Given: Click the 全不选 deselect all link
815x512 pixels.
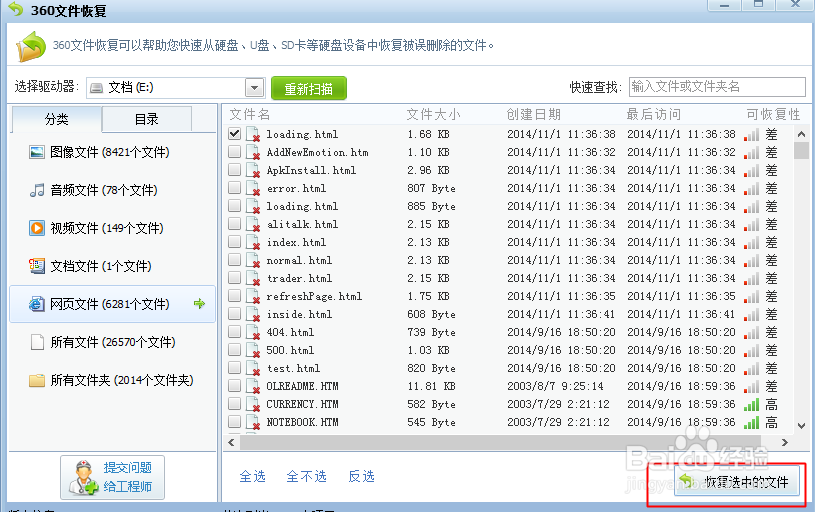Looking at the screenshot, I should tap(307, 476).
